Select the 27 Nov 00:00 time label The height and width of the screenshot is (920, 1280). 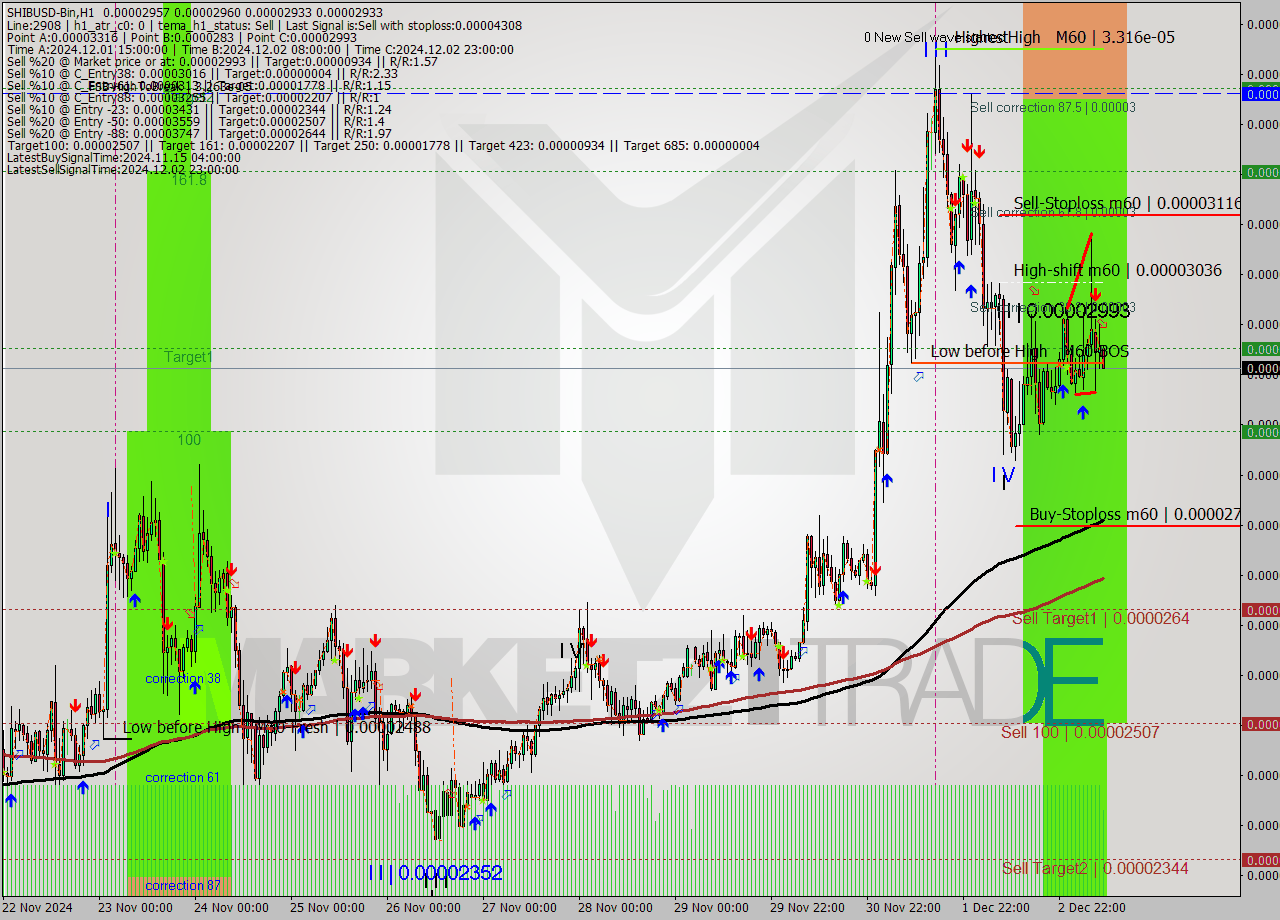coord(519,907)
